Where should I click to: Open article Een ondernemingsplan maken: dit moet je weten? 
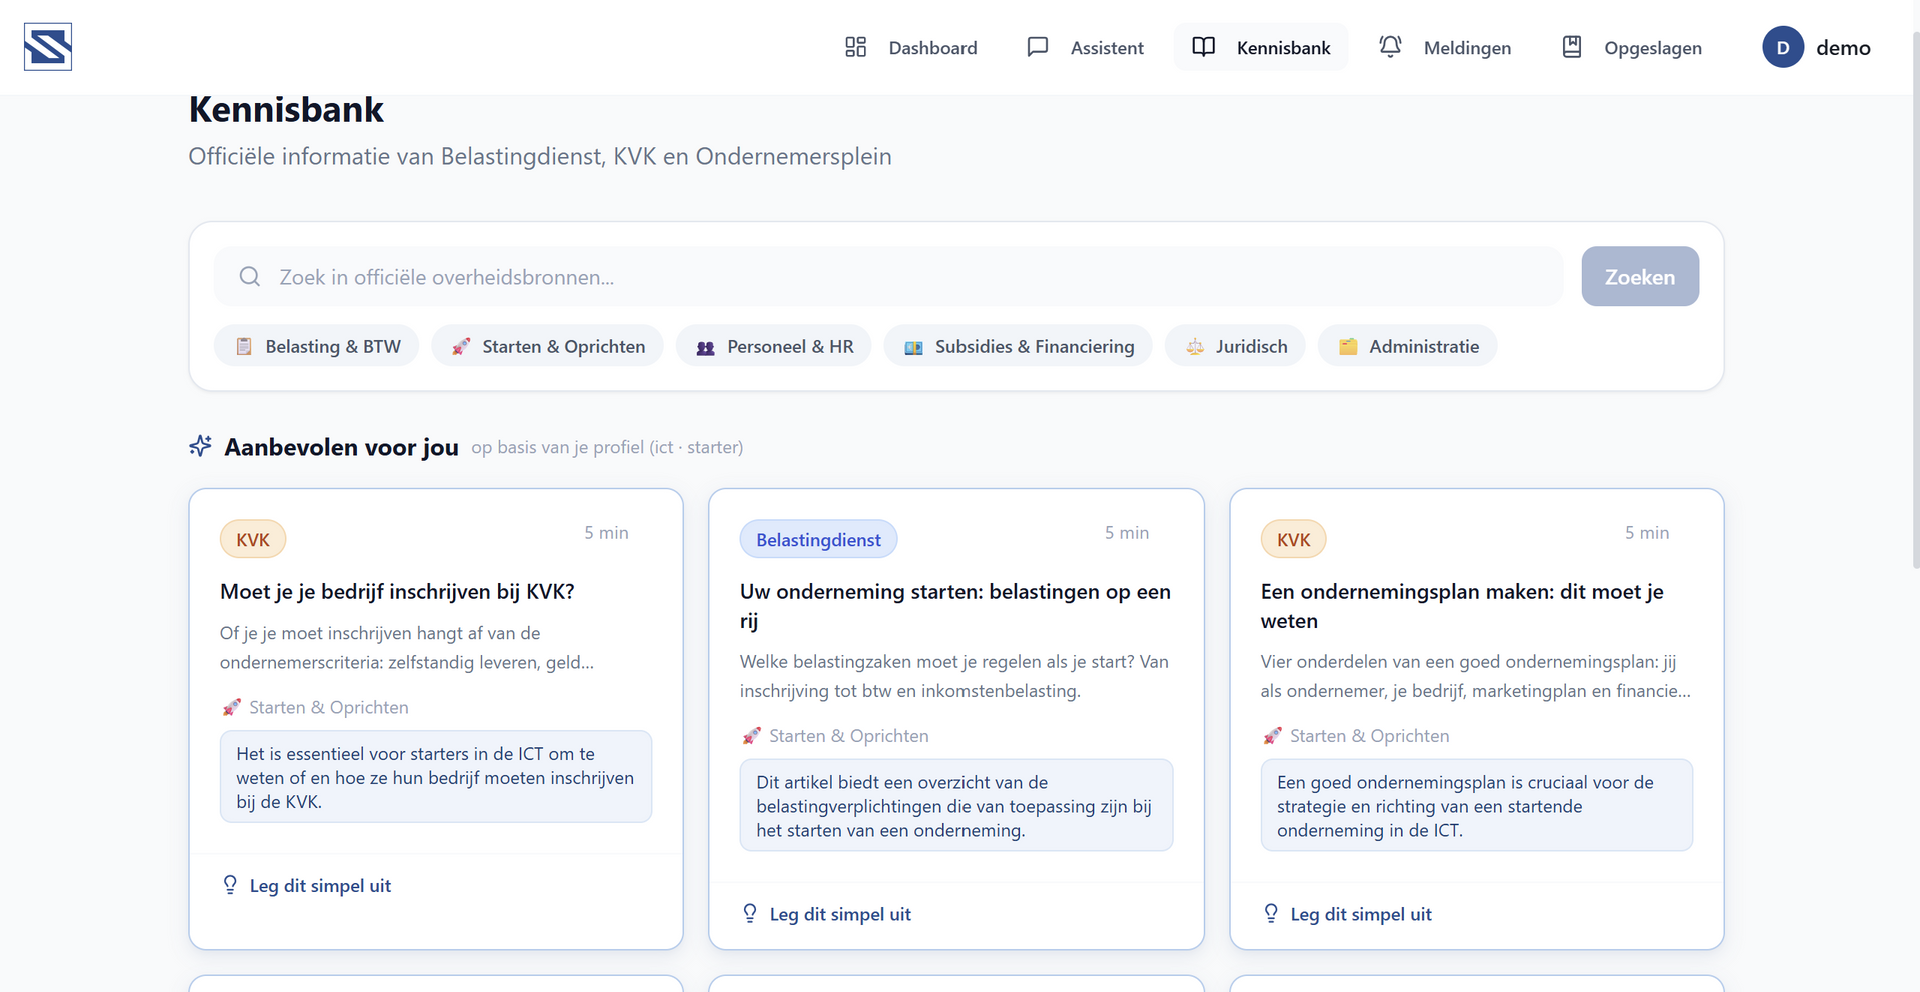click(x=1462, y=606)
